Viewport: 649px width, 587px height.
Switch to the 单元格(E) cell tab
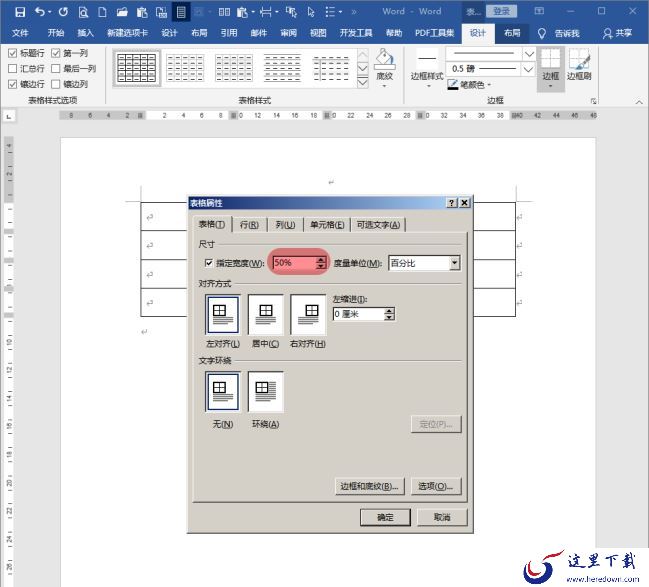327,225
